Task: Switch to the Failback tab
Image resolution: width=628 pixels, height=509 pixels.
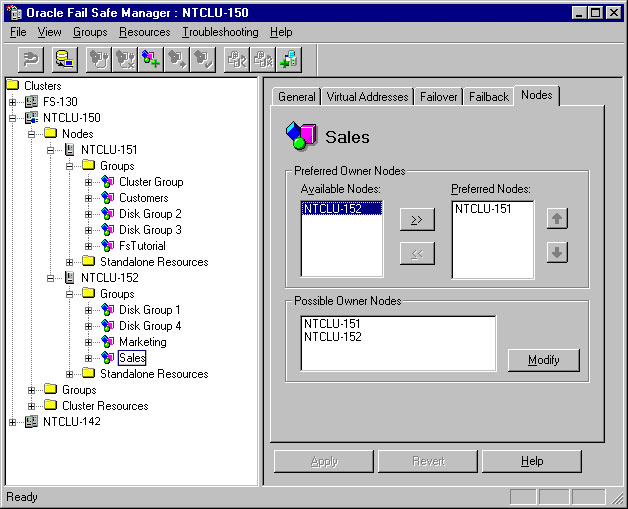Action: pos(489,97)
